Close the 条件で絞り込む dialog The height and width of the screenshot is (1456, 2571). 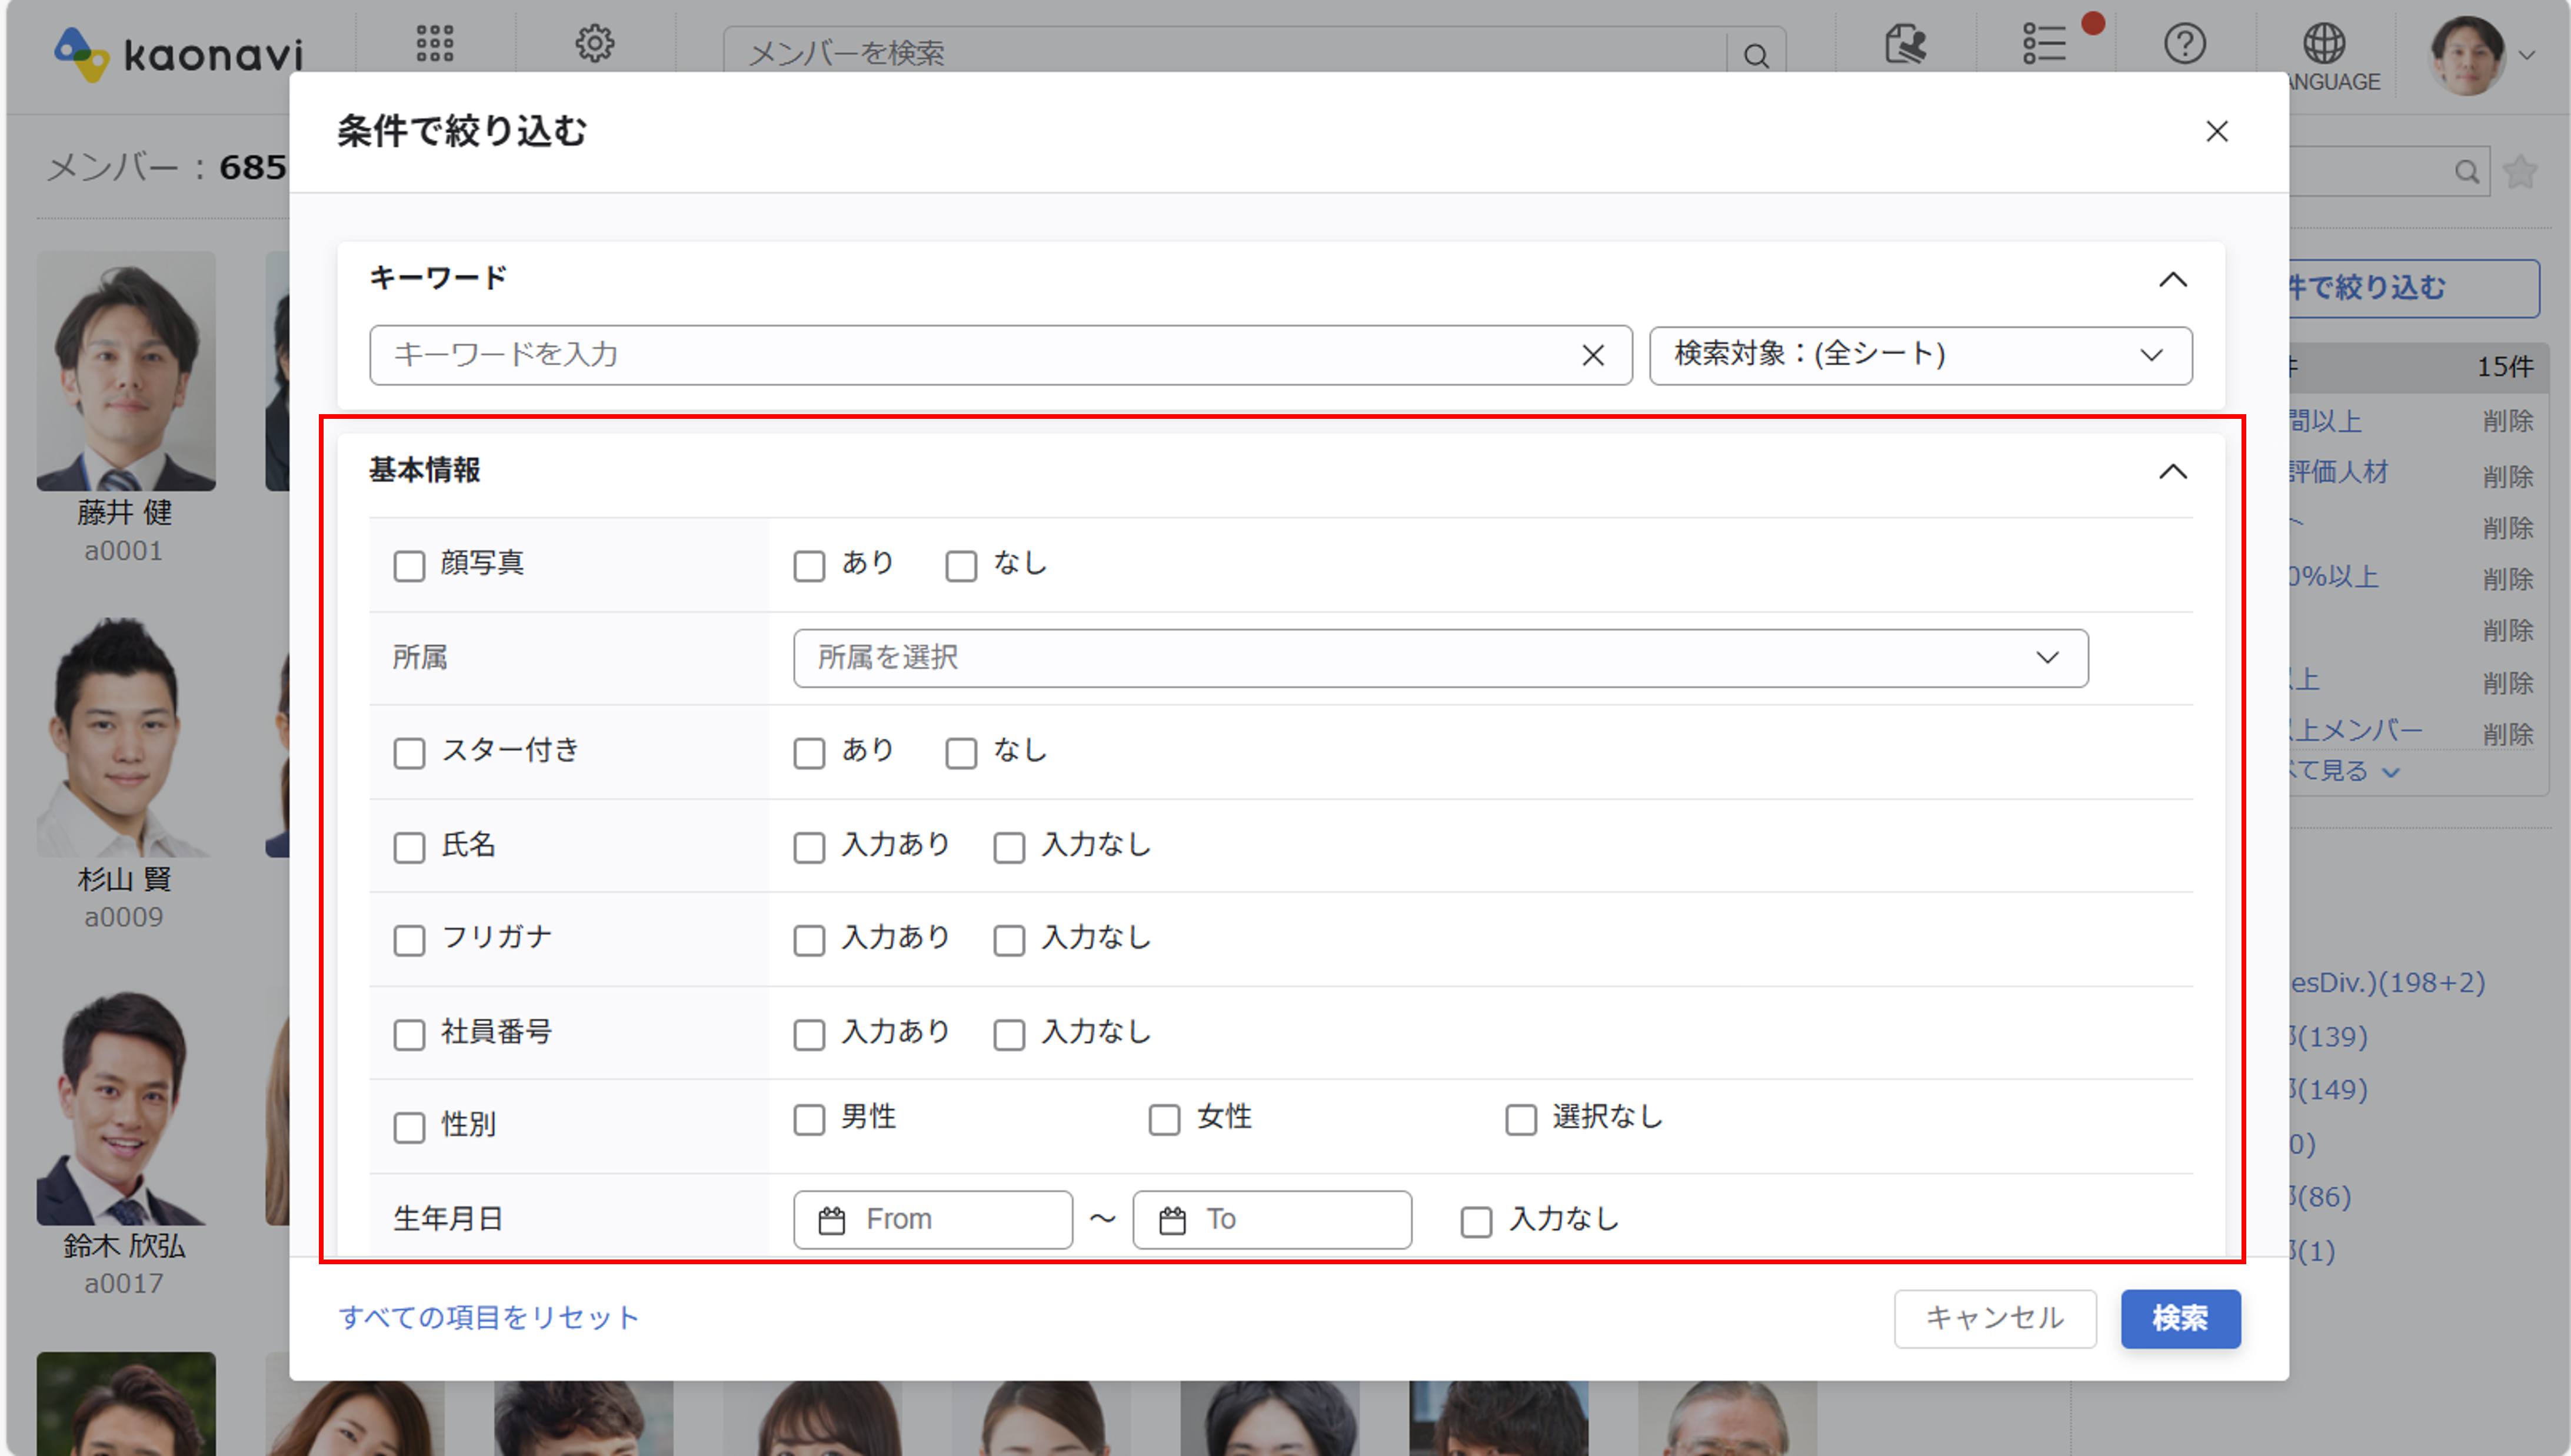2216,132
